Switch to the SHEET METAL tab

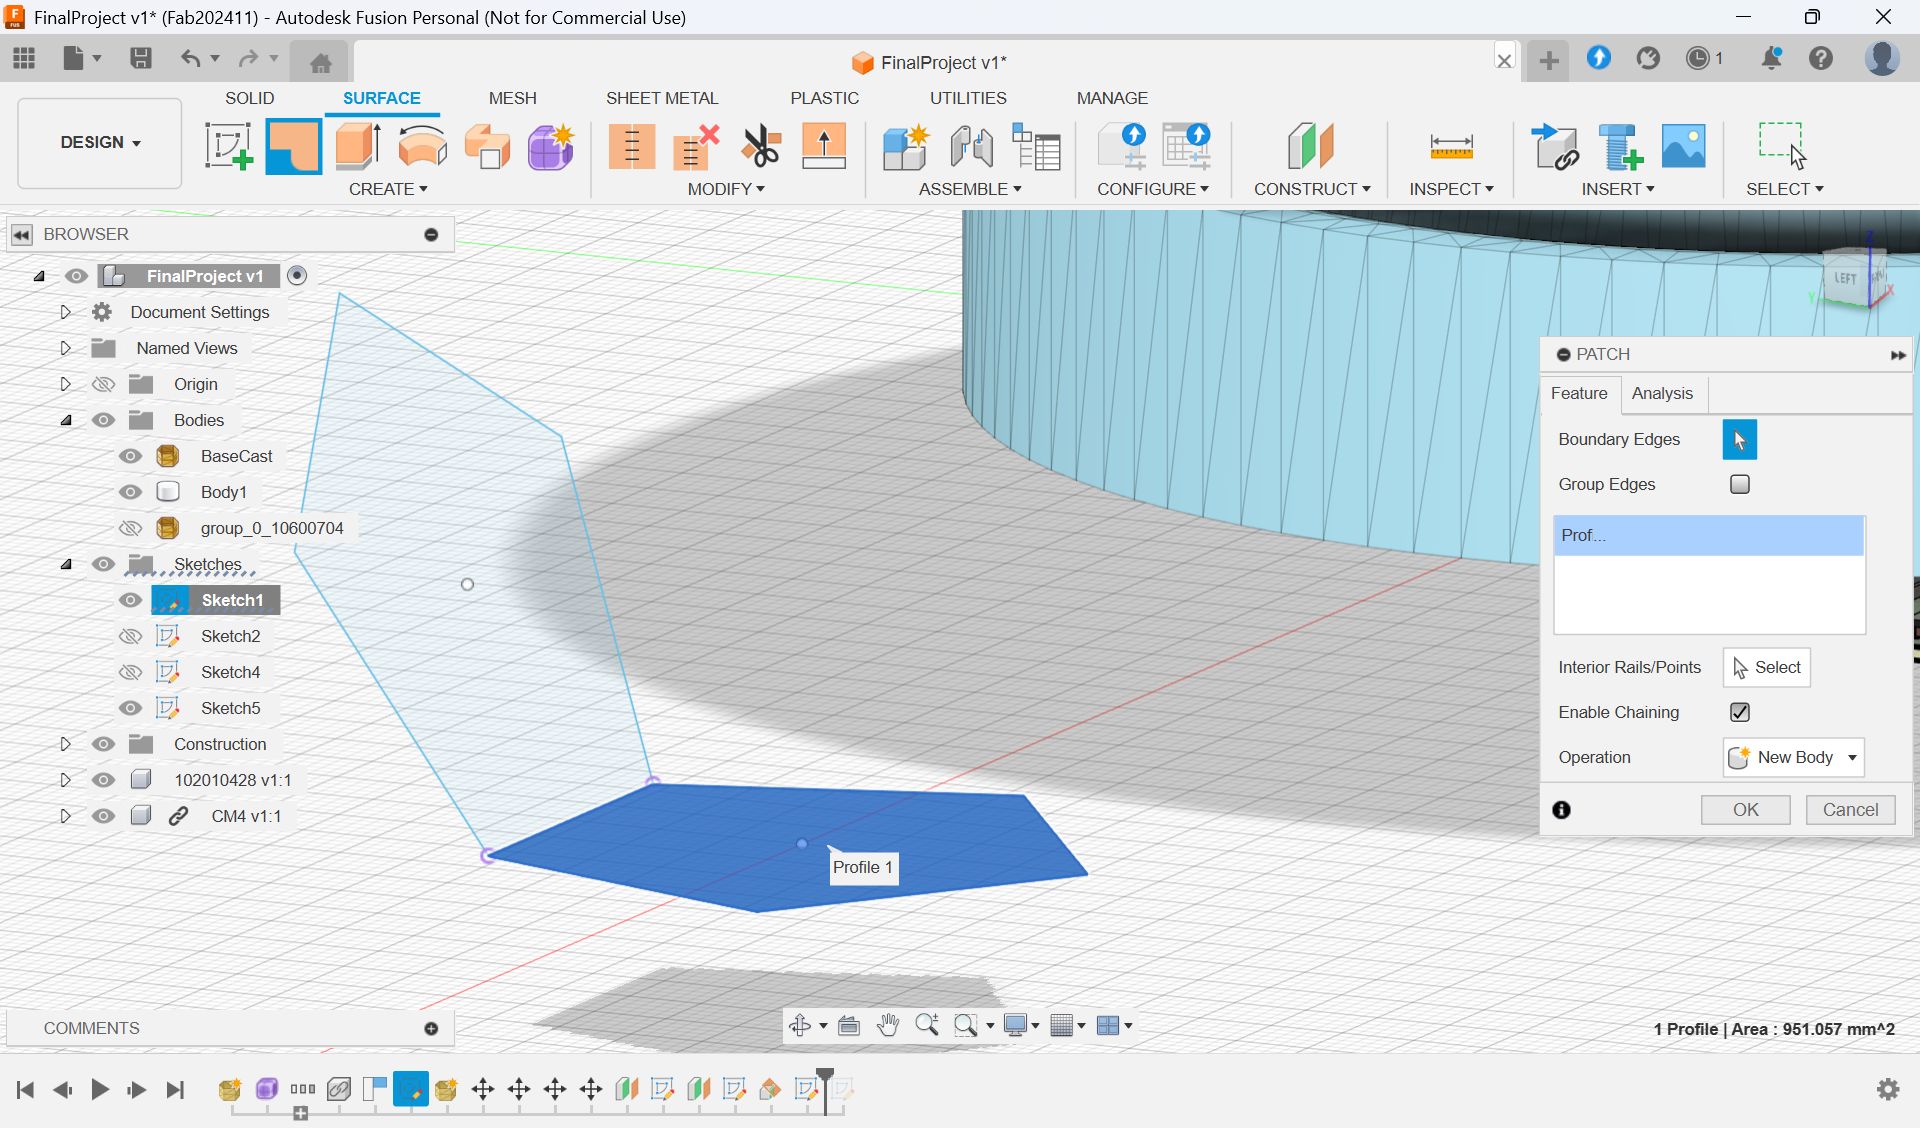coord(662,98)
